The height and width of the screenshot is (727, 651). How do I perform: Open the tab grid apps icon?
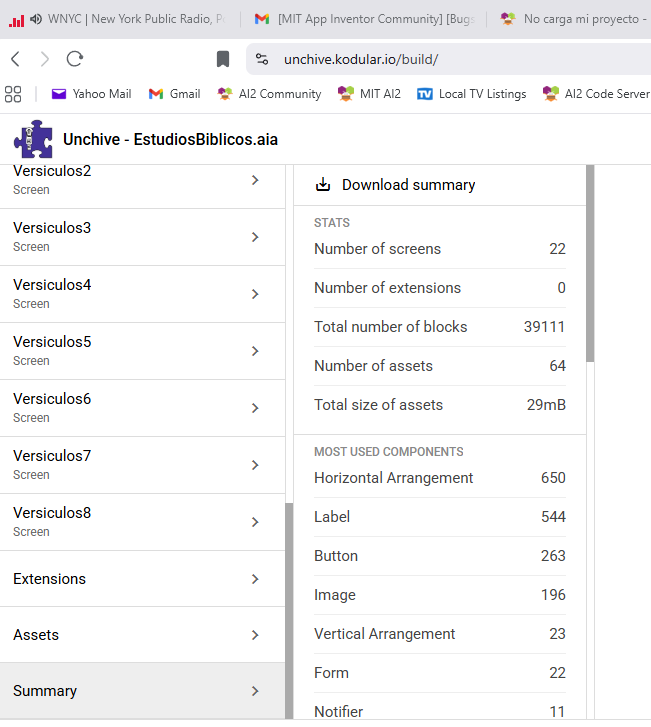click(x=13, y=94)
